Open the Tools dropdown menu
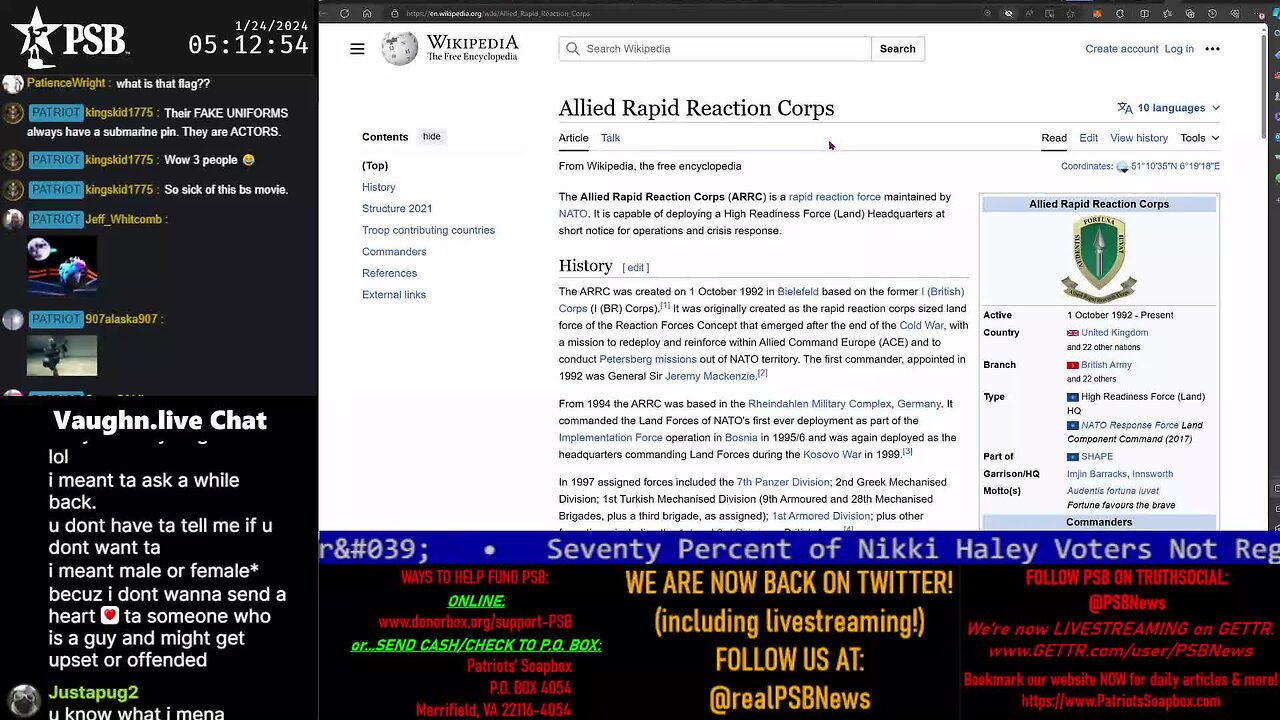The width and height of the screenshot is (1280, 720). coord(1199,138)
